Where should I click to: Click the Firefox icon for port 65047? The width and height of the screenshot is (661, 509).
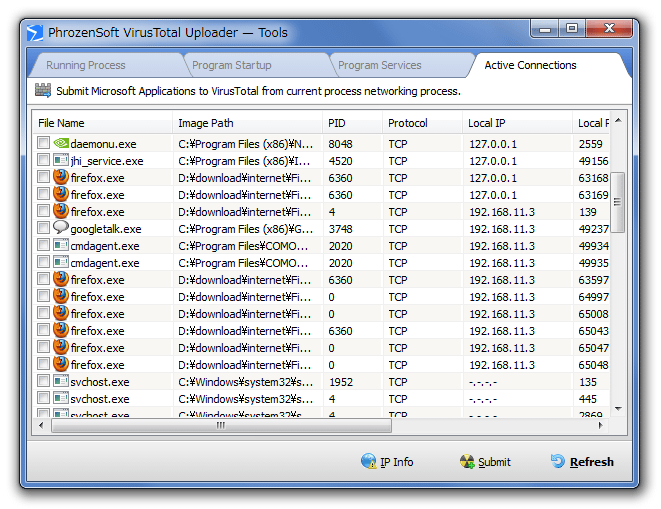(61, 347)
